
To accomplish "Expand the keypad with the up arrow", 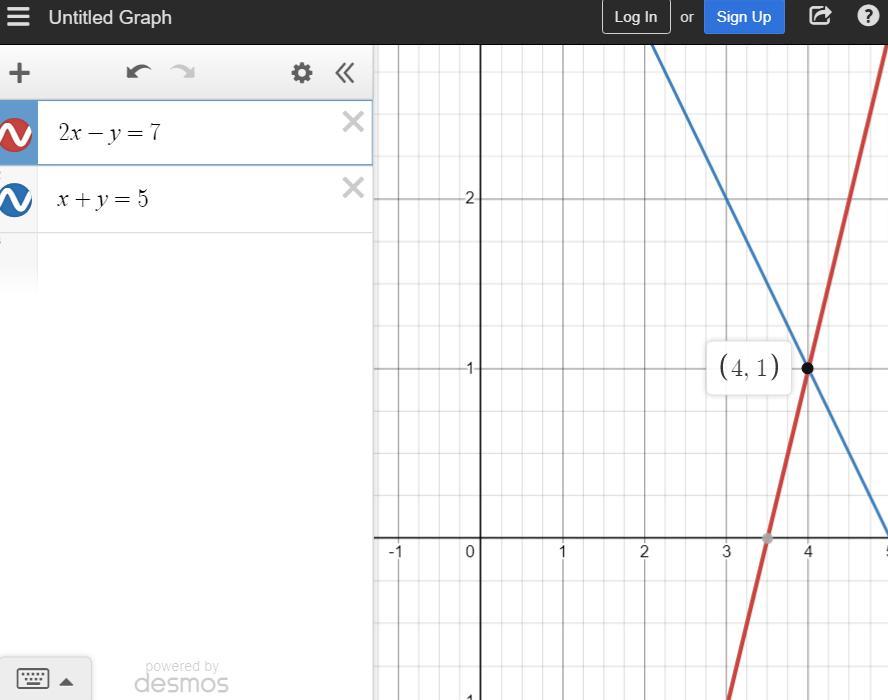I will [x=66, y=682].
